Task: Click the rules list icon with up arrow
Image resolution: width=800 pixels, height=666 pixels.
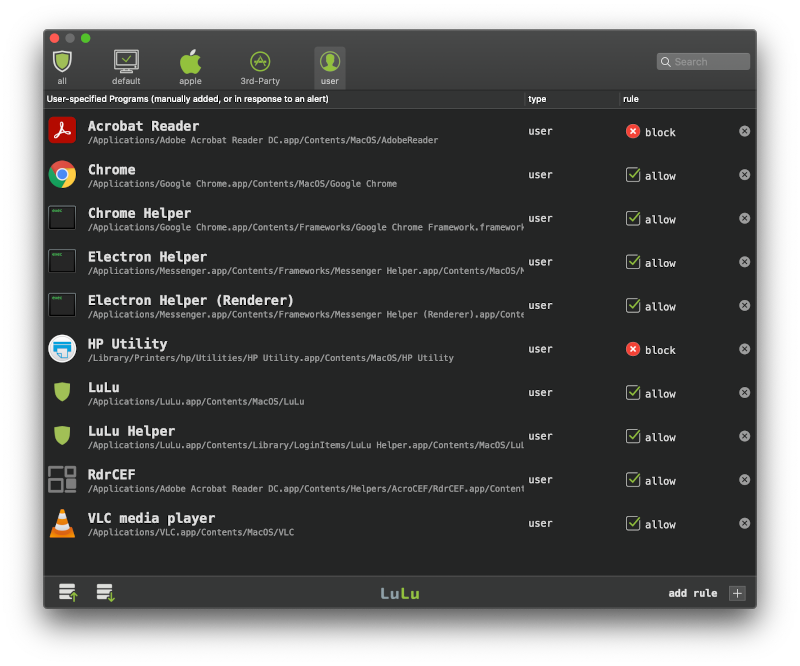Action: coord(68,593)
